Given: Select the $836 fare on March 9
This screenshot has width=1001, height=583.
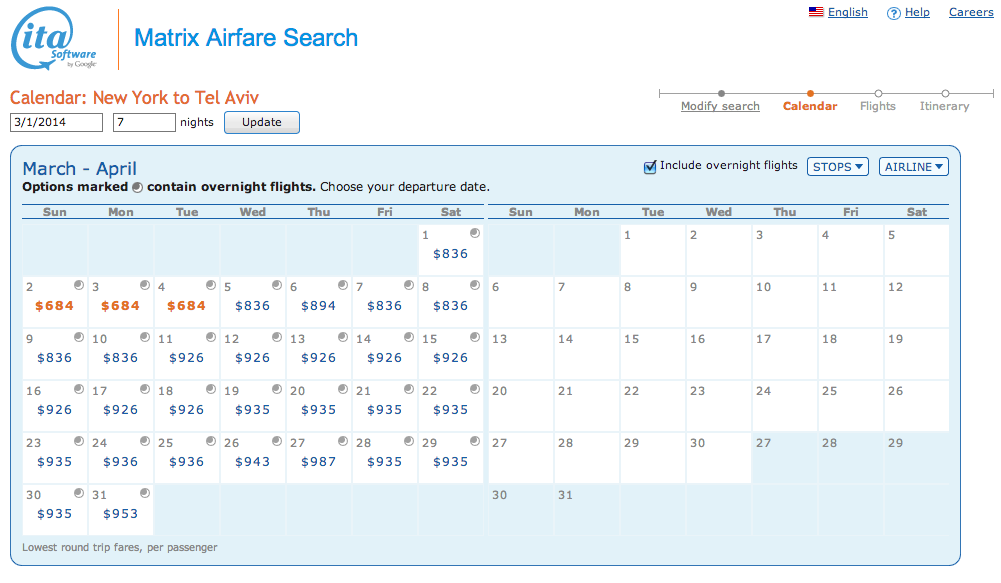Looking at the screenshot, I should pyautogui.click(x=54, y=358).
